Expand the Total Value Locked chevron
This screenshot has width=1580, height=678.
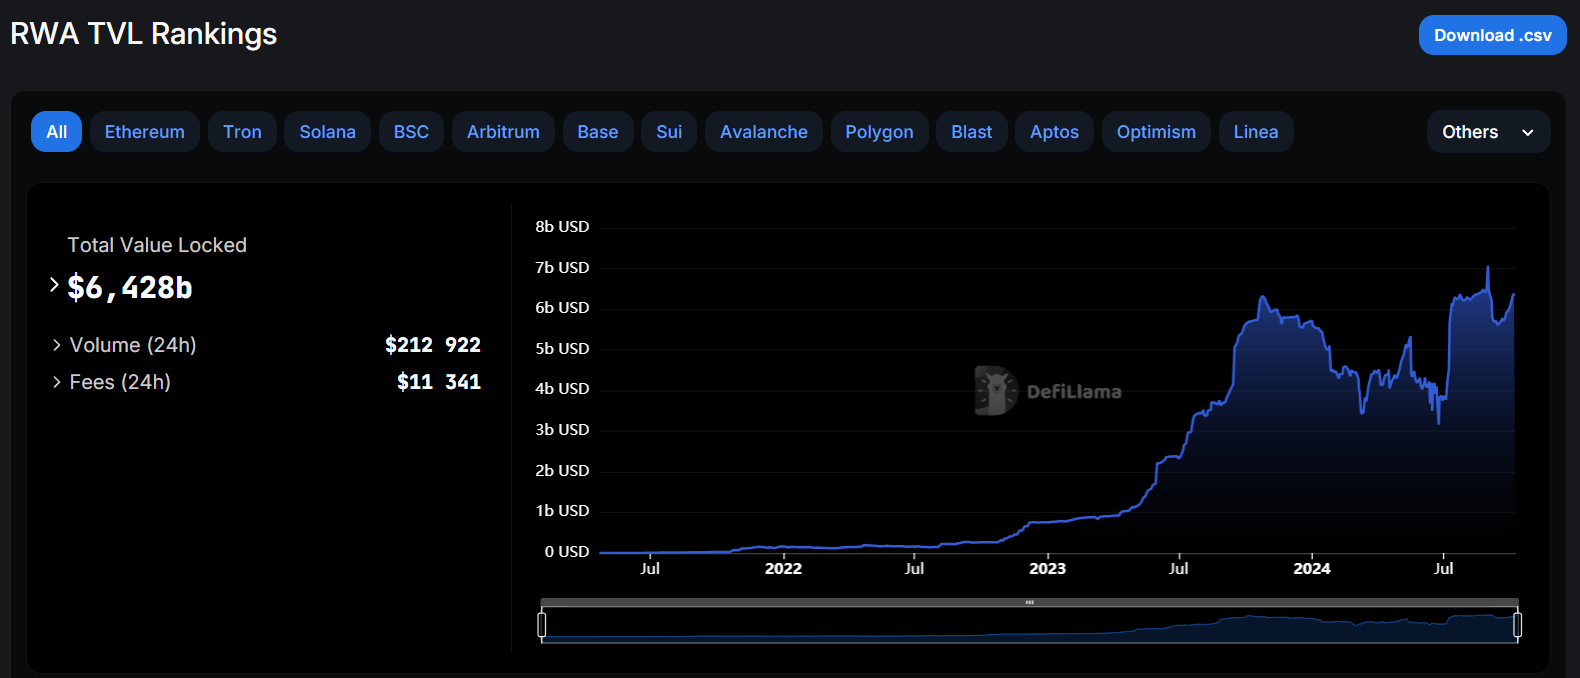54,286
